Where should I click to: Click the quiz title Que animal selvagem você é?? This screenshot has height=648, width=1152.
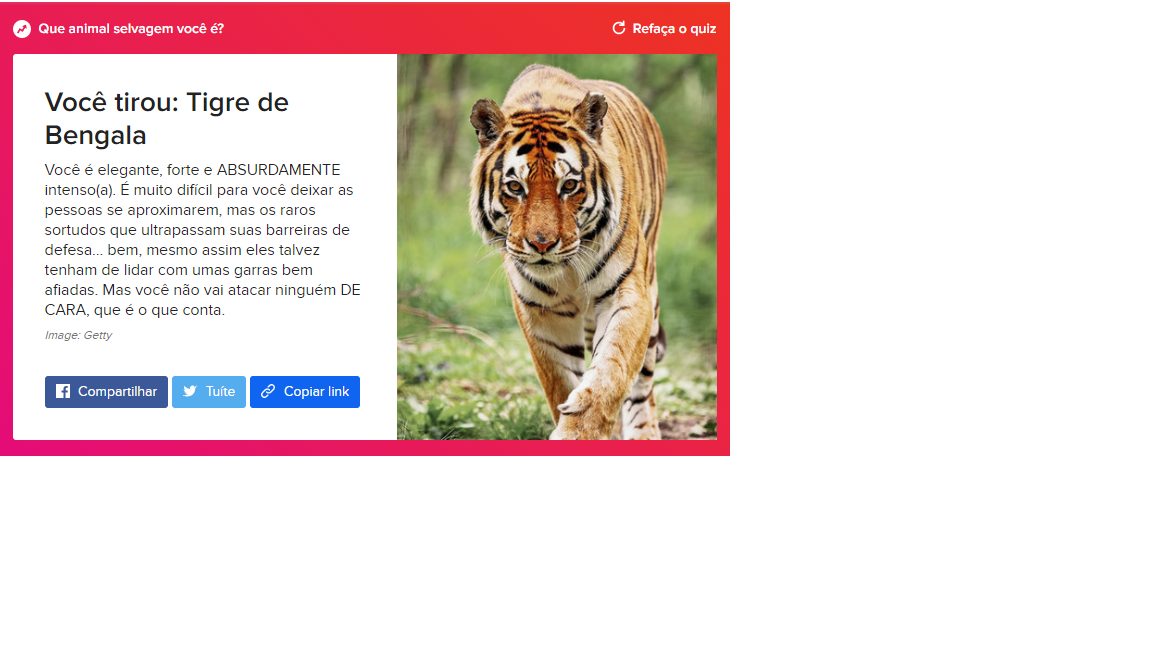pos(131,29)
